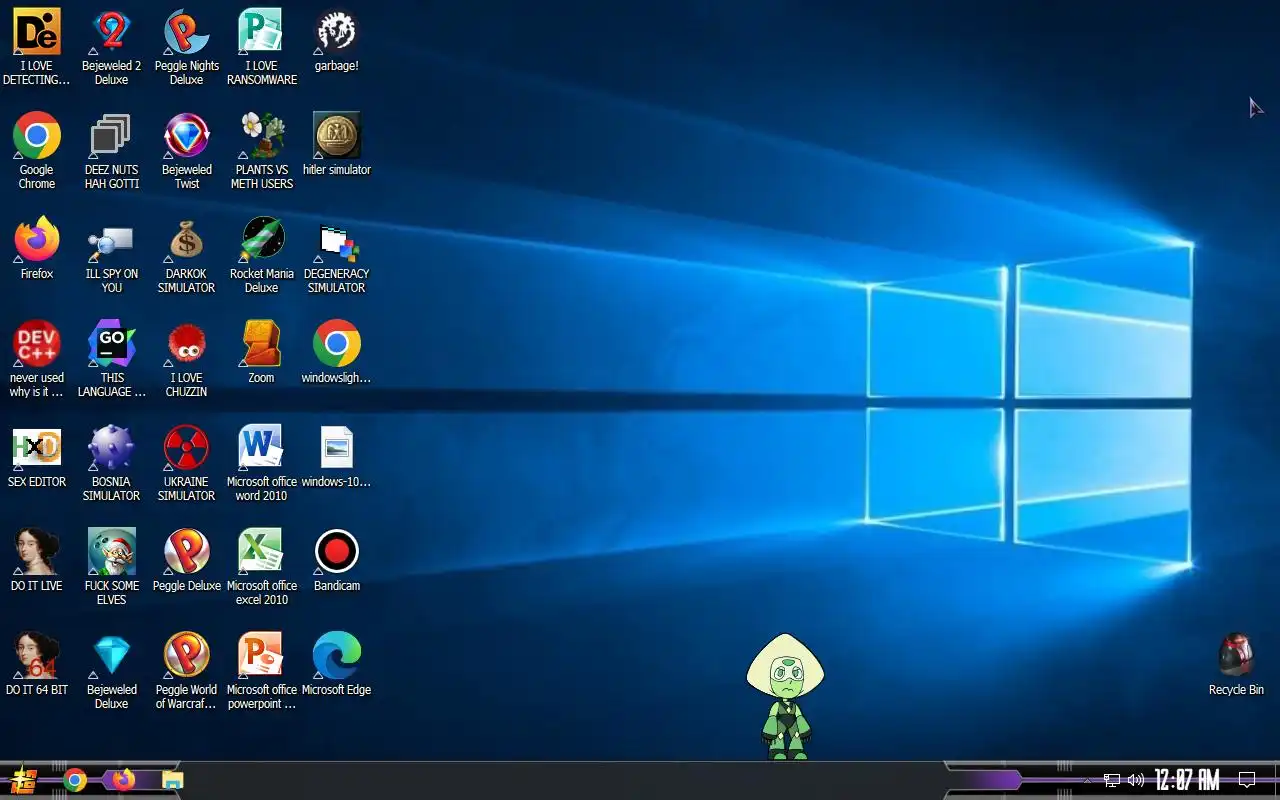Open windowsligh... Chrome shortcut
The width and height of the screenshot is (1280, 800).
pyautogui.click(x=337, y=351)
